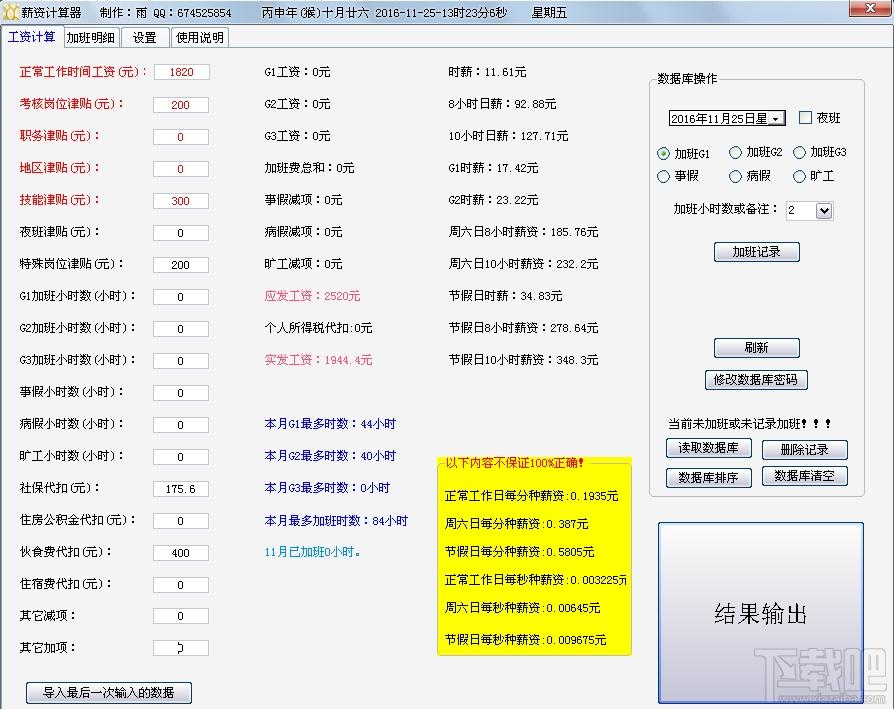Open the 设置 tab
The image size is (894, 709).
click(x=145, y=38)
